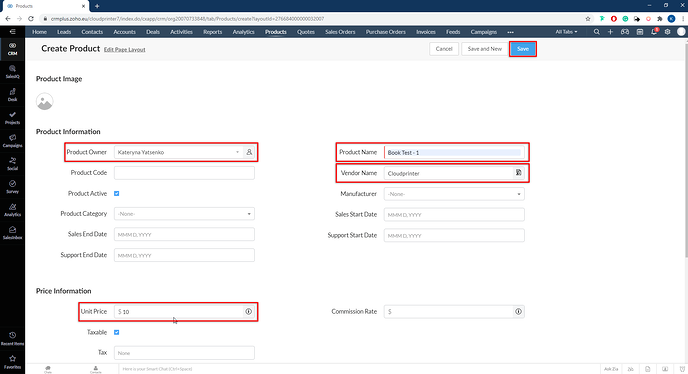Reload the browser page
Image resolution: width=688 pixels, height=374 pixels.
(x=31, y=18)
